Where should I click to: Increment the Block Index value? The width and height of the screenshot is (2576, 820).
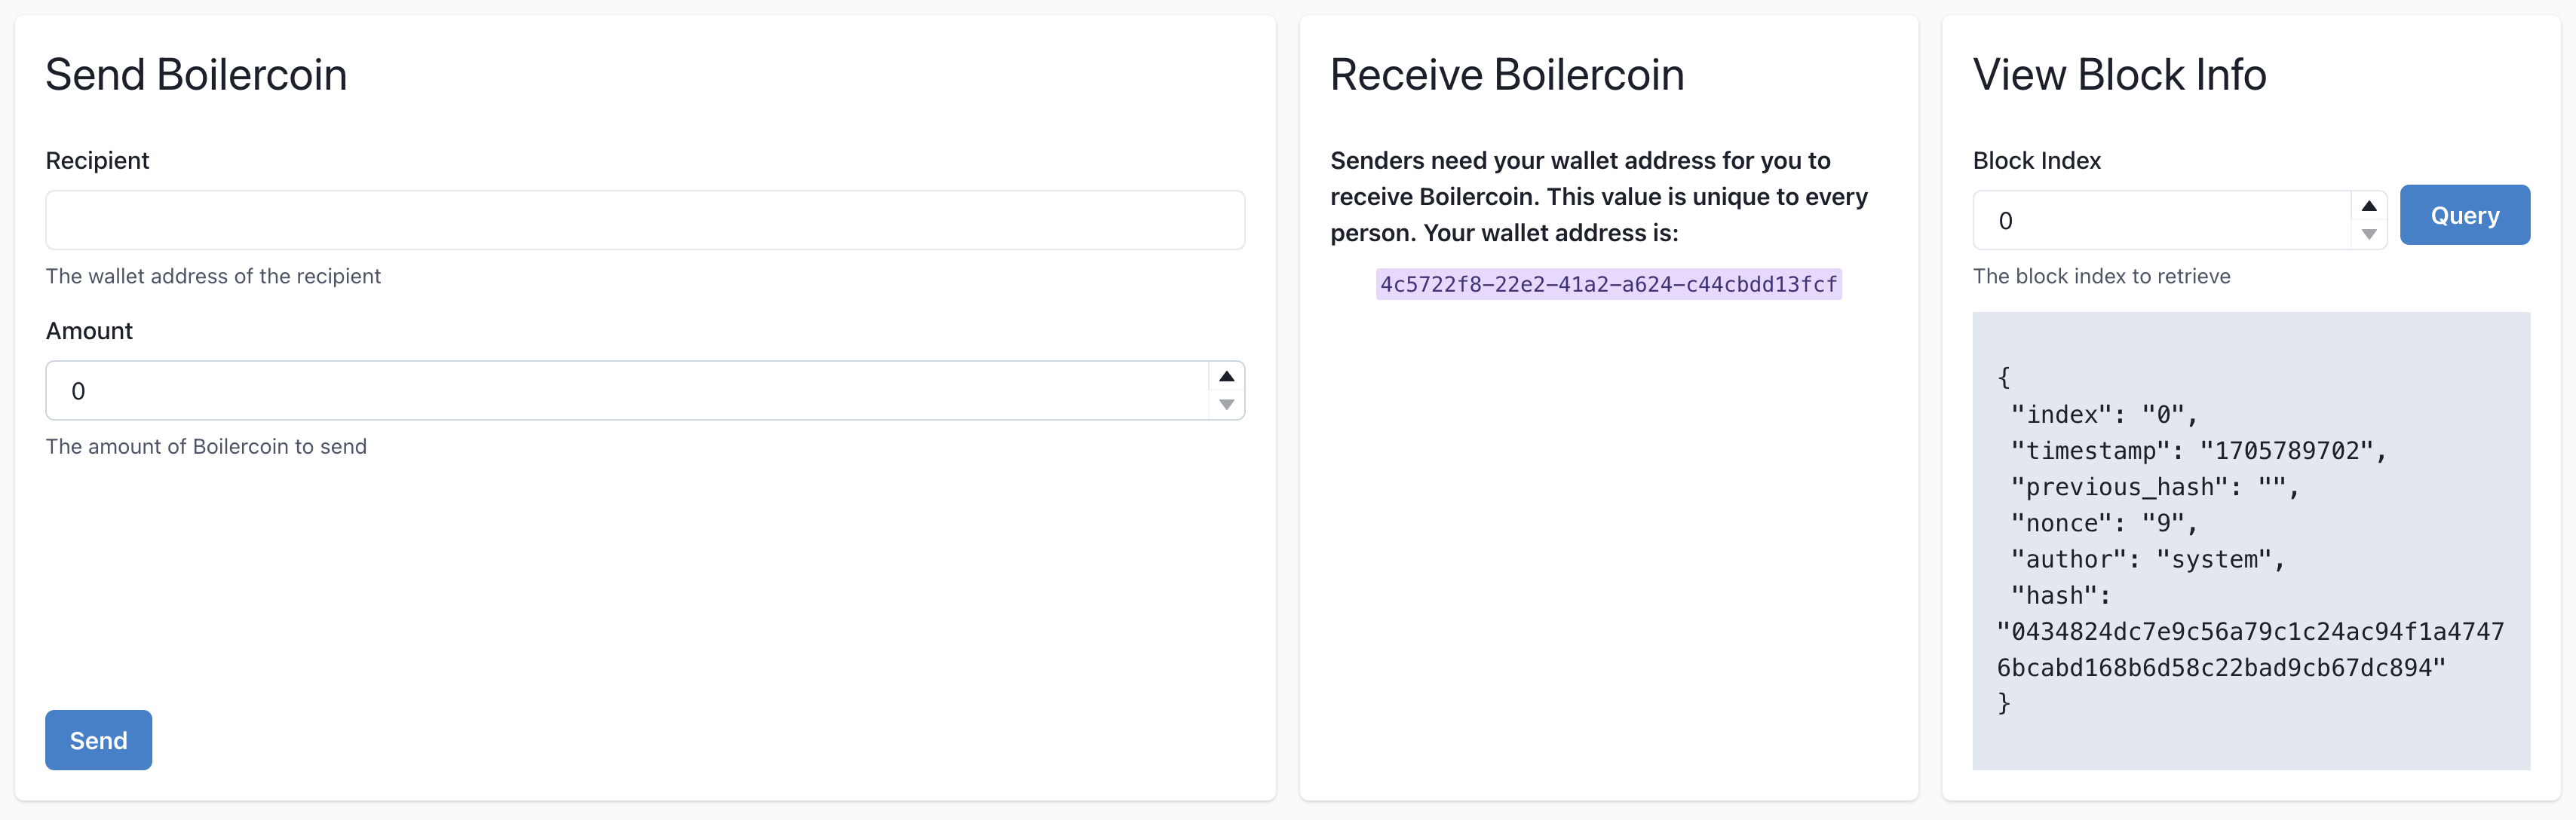[x=2368, y=207]
